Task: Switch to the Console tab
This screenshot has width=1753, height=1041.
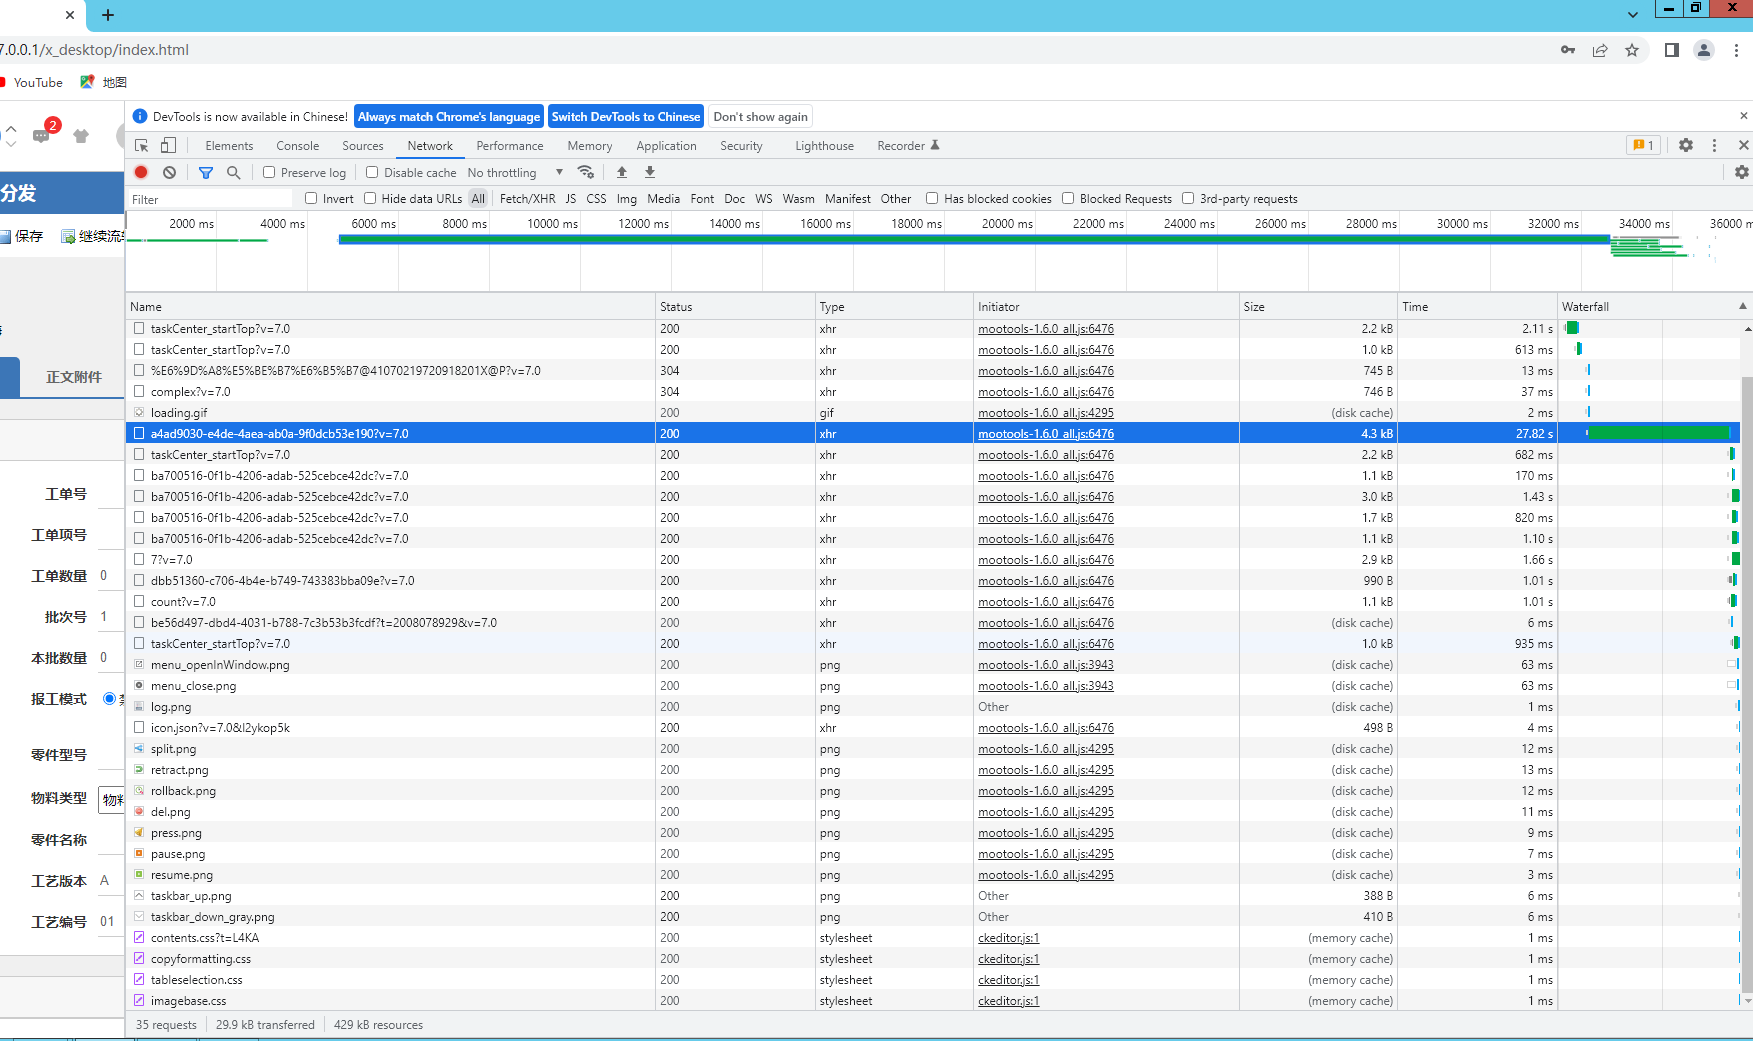Action: 297,146
